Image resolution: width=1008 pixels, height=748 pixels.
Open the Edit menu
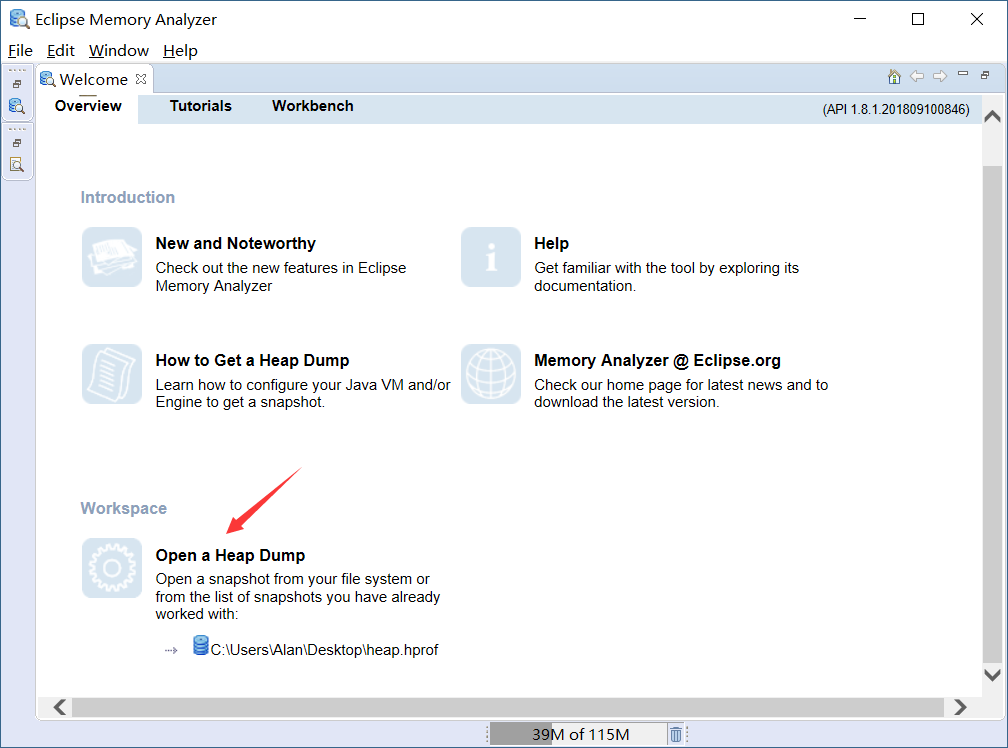[x=60, y=51]
